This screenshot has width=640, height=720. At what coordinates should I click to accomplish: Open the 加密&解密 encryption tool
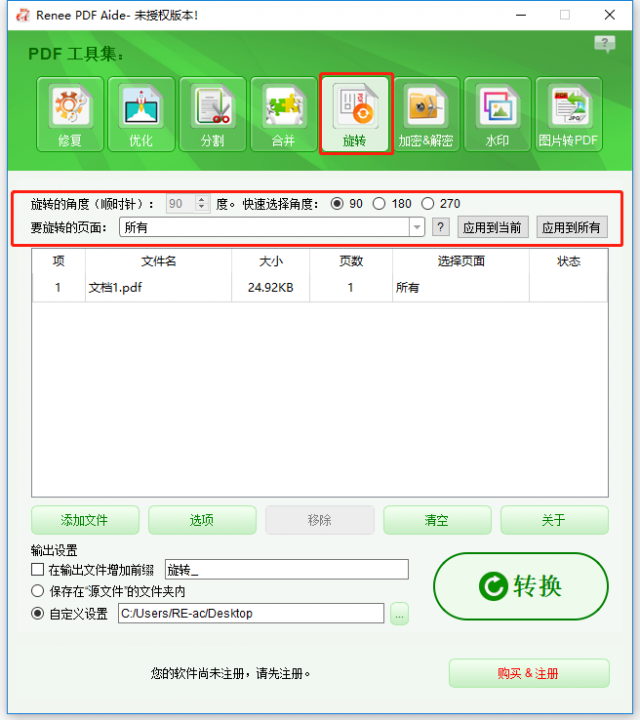point(426,114)
